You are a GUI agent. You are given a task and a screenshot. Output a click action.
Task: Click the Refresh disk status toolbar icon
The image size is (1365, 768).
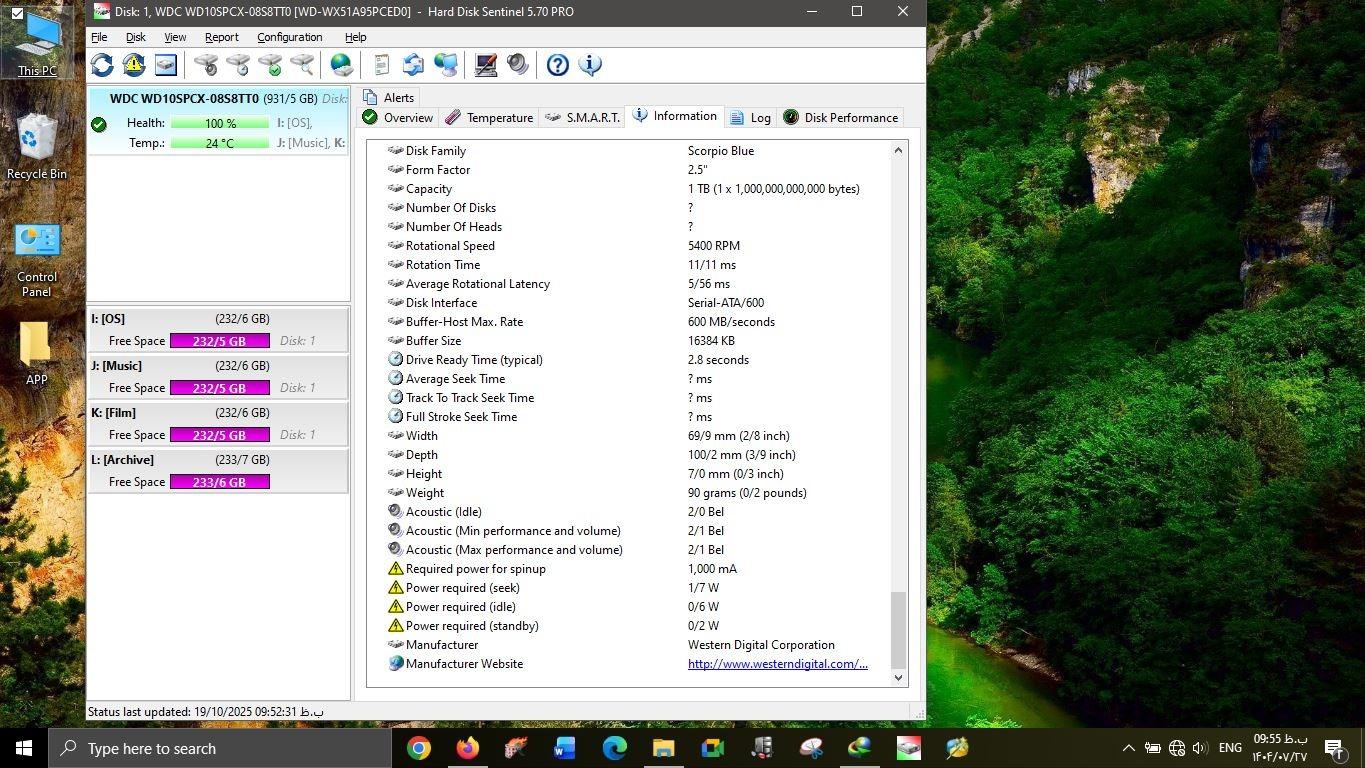pyautogui.click(x=102, y=65)
